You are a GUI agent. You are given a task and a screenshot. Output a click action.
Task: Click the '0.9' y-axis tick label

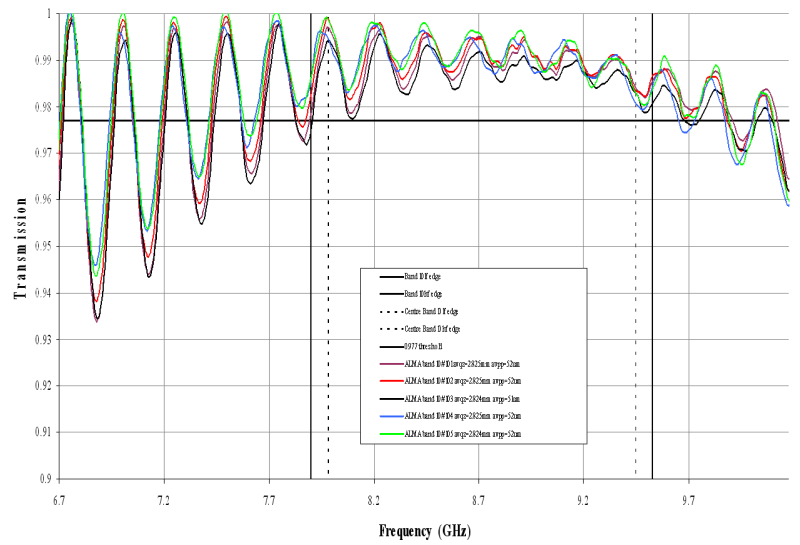coord(45,479)
